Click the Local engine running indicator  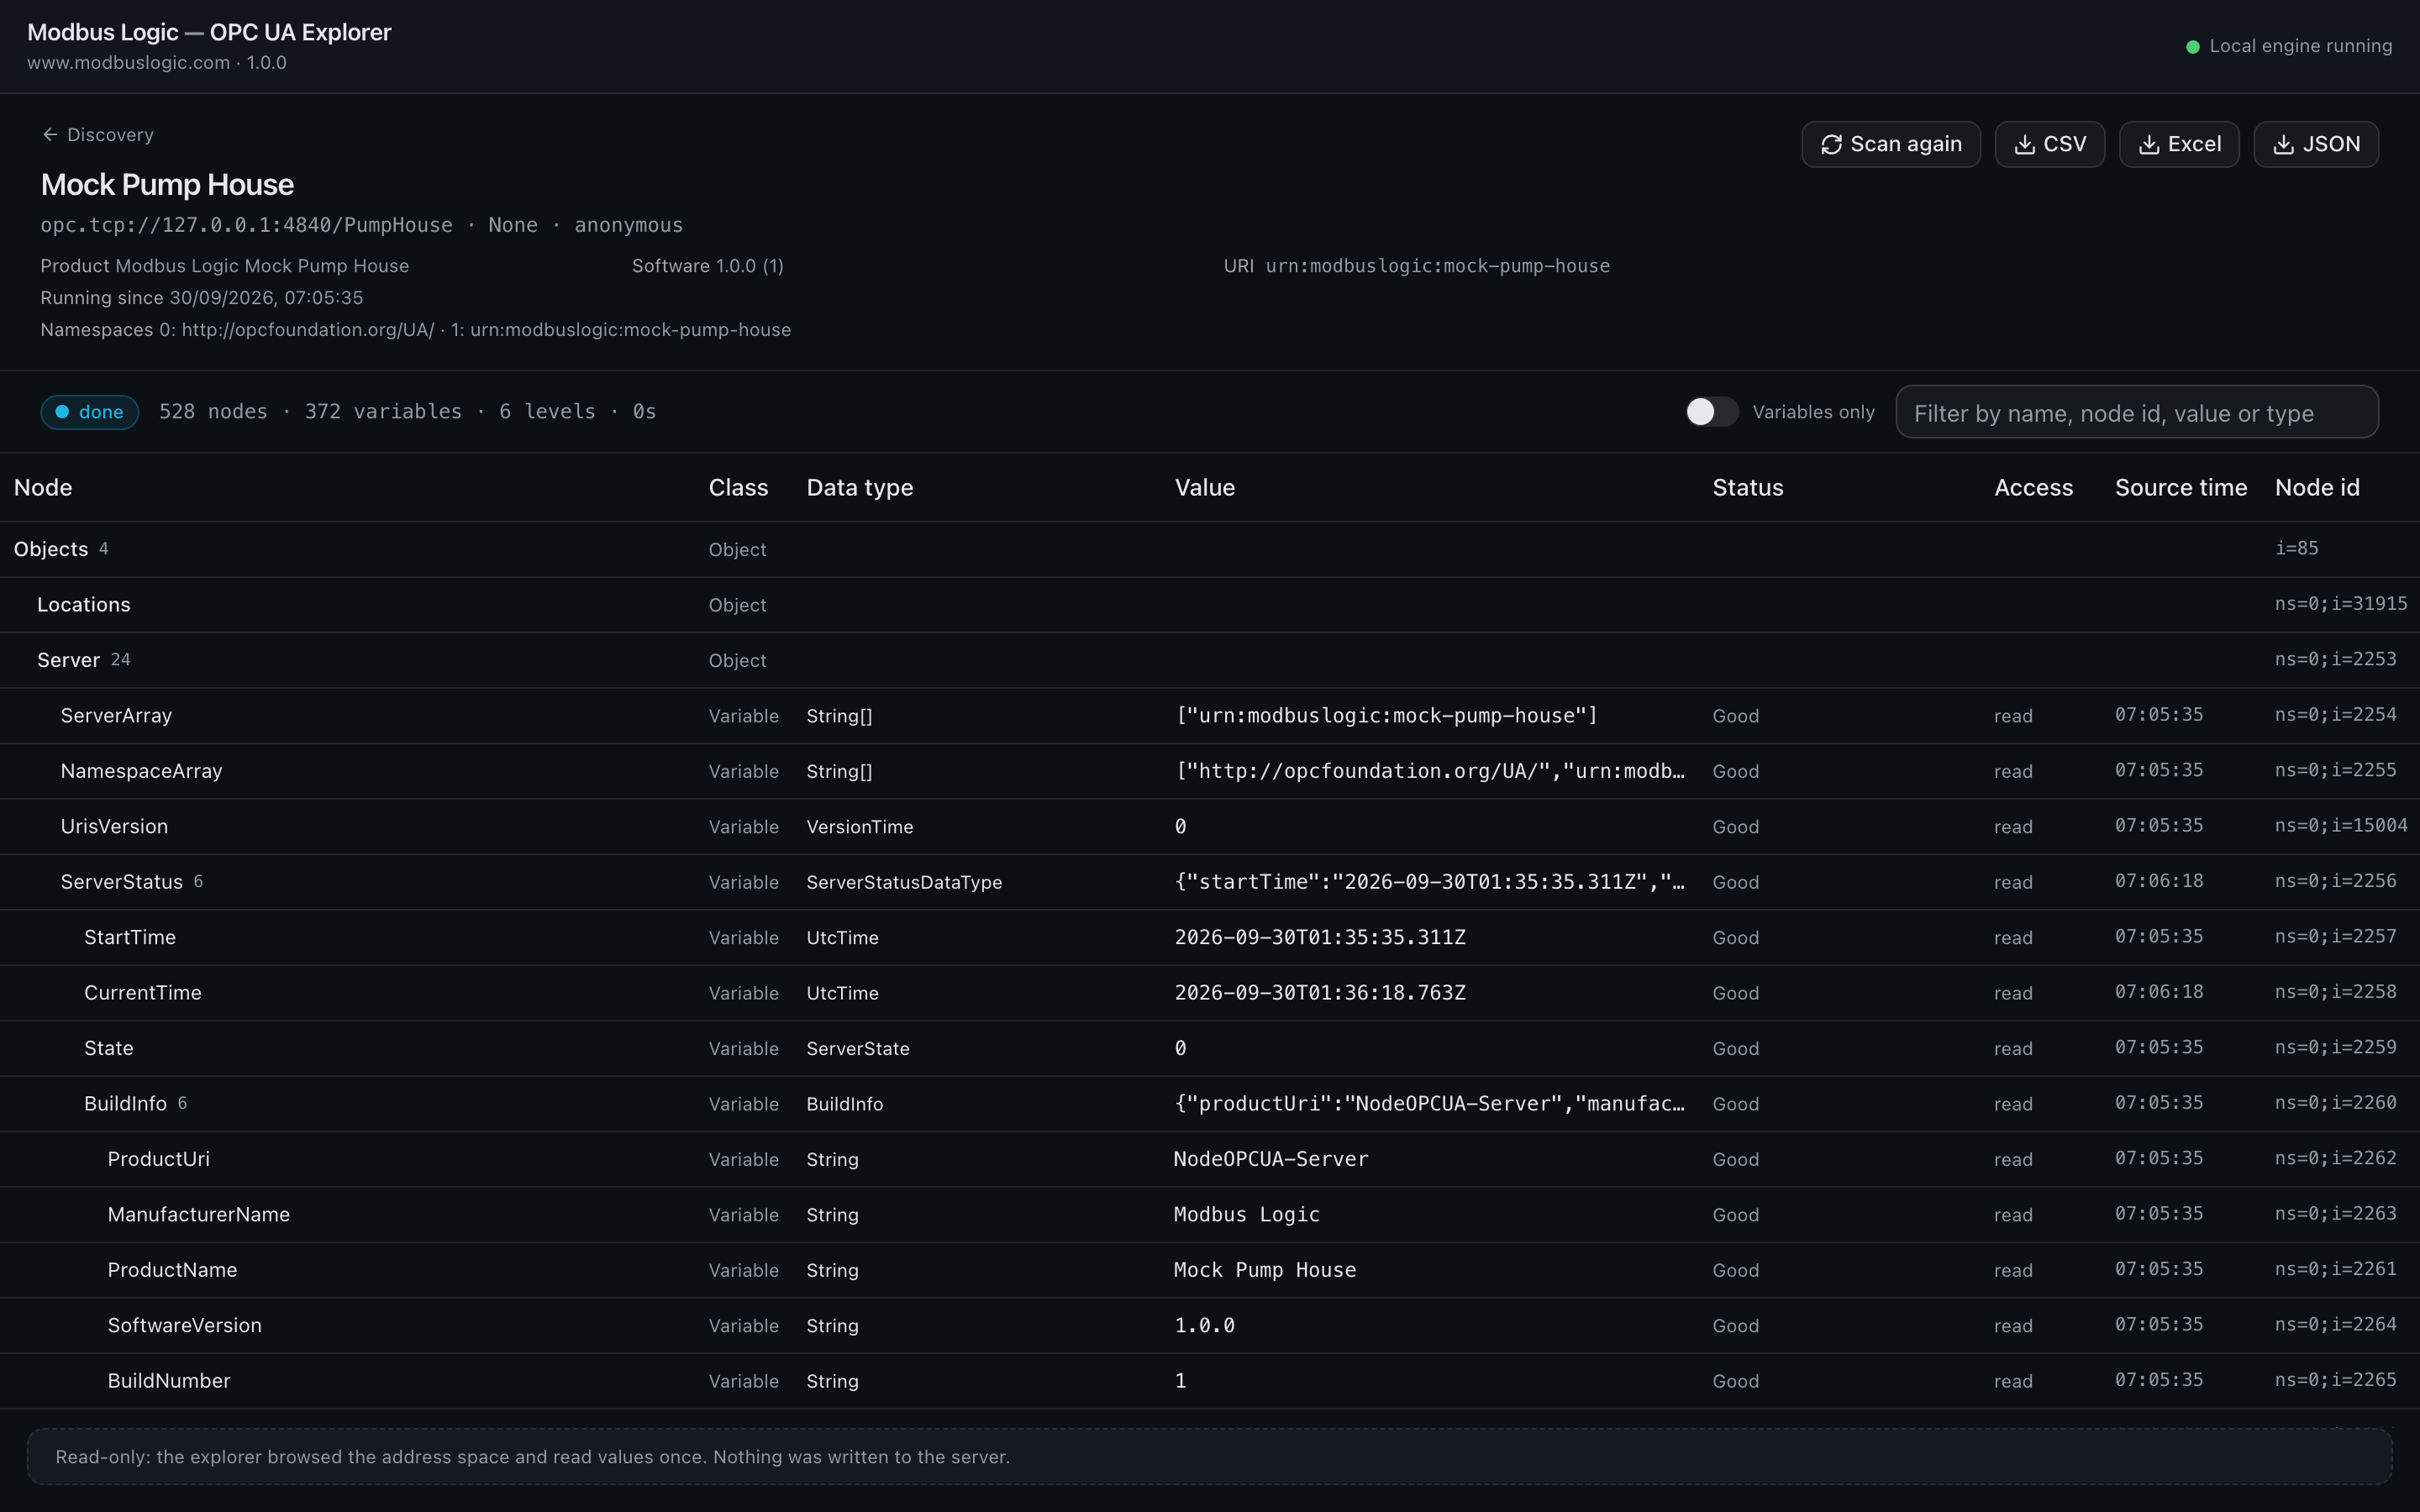pos(2289,46)
